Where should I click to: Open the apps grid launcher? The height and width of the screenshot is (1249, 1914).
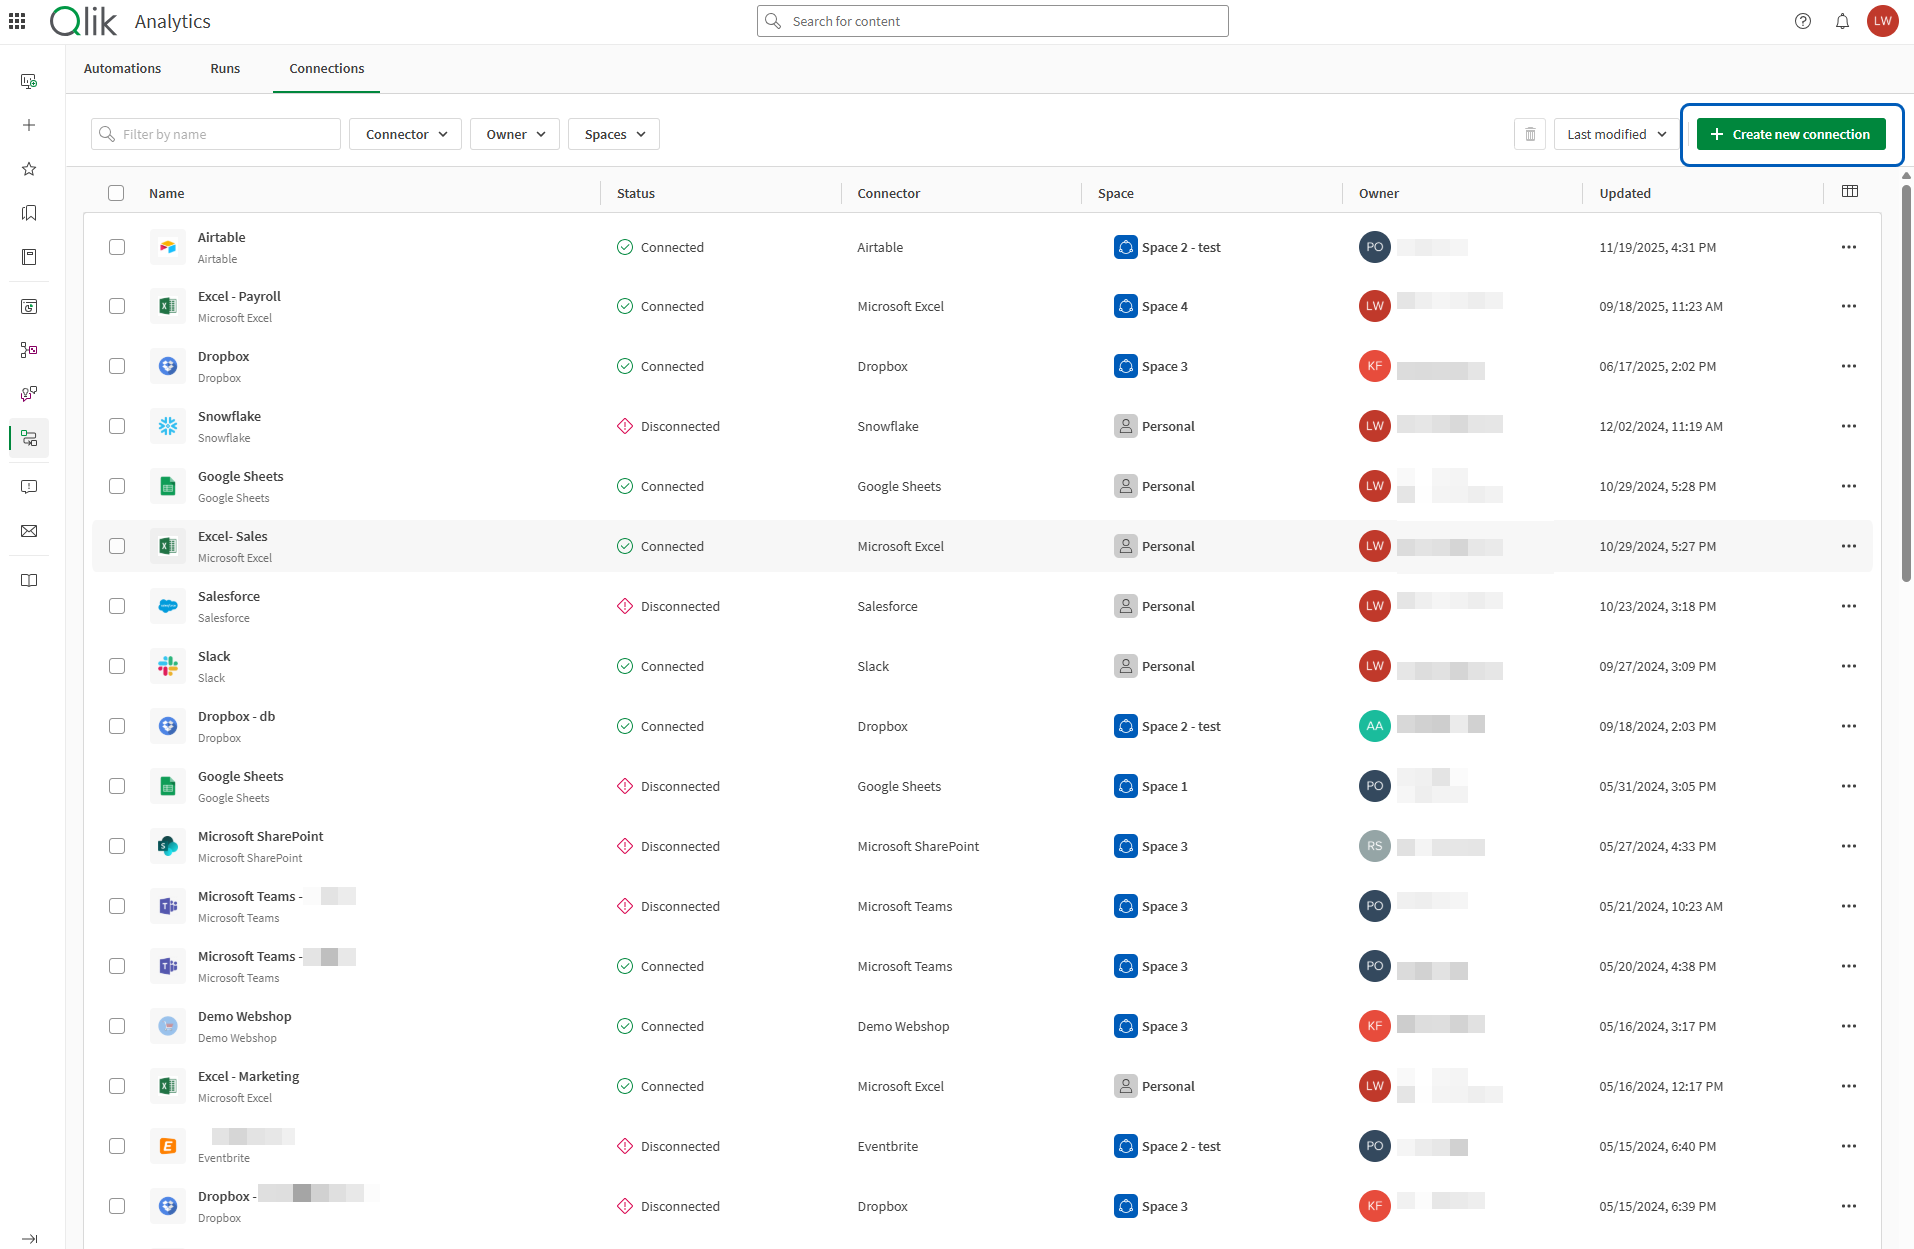[x=17, y=21]
